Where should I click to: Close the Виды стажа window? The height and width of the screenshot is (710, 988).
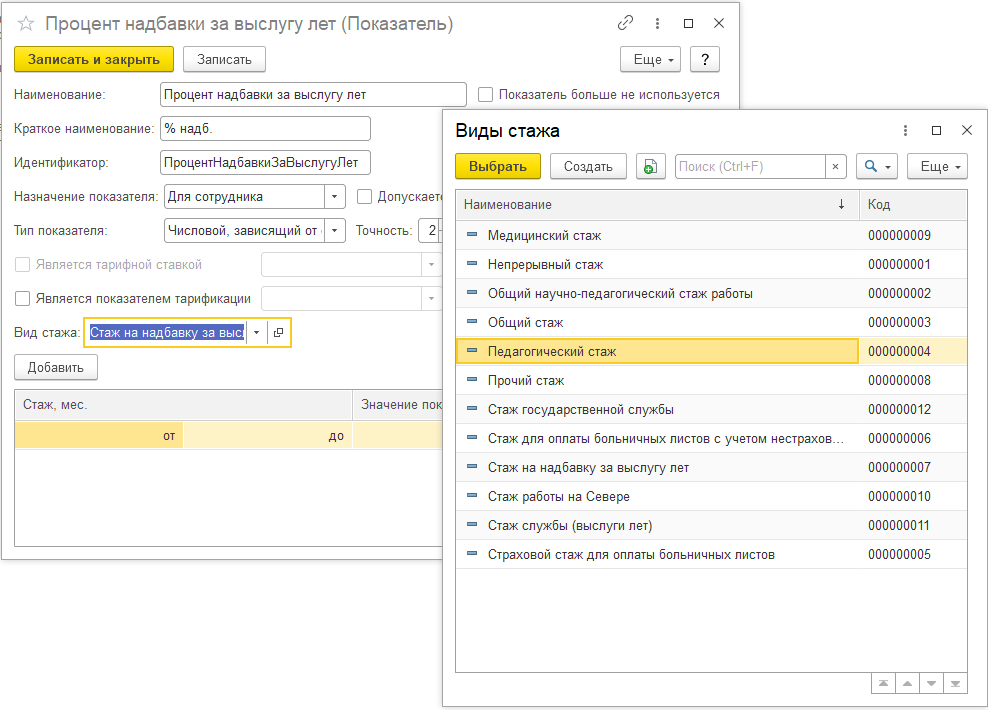click(967, 130)
